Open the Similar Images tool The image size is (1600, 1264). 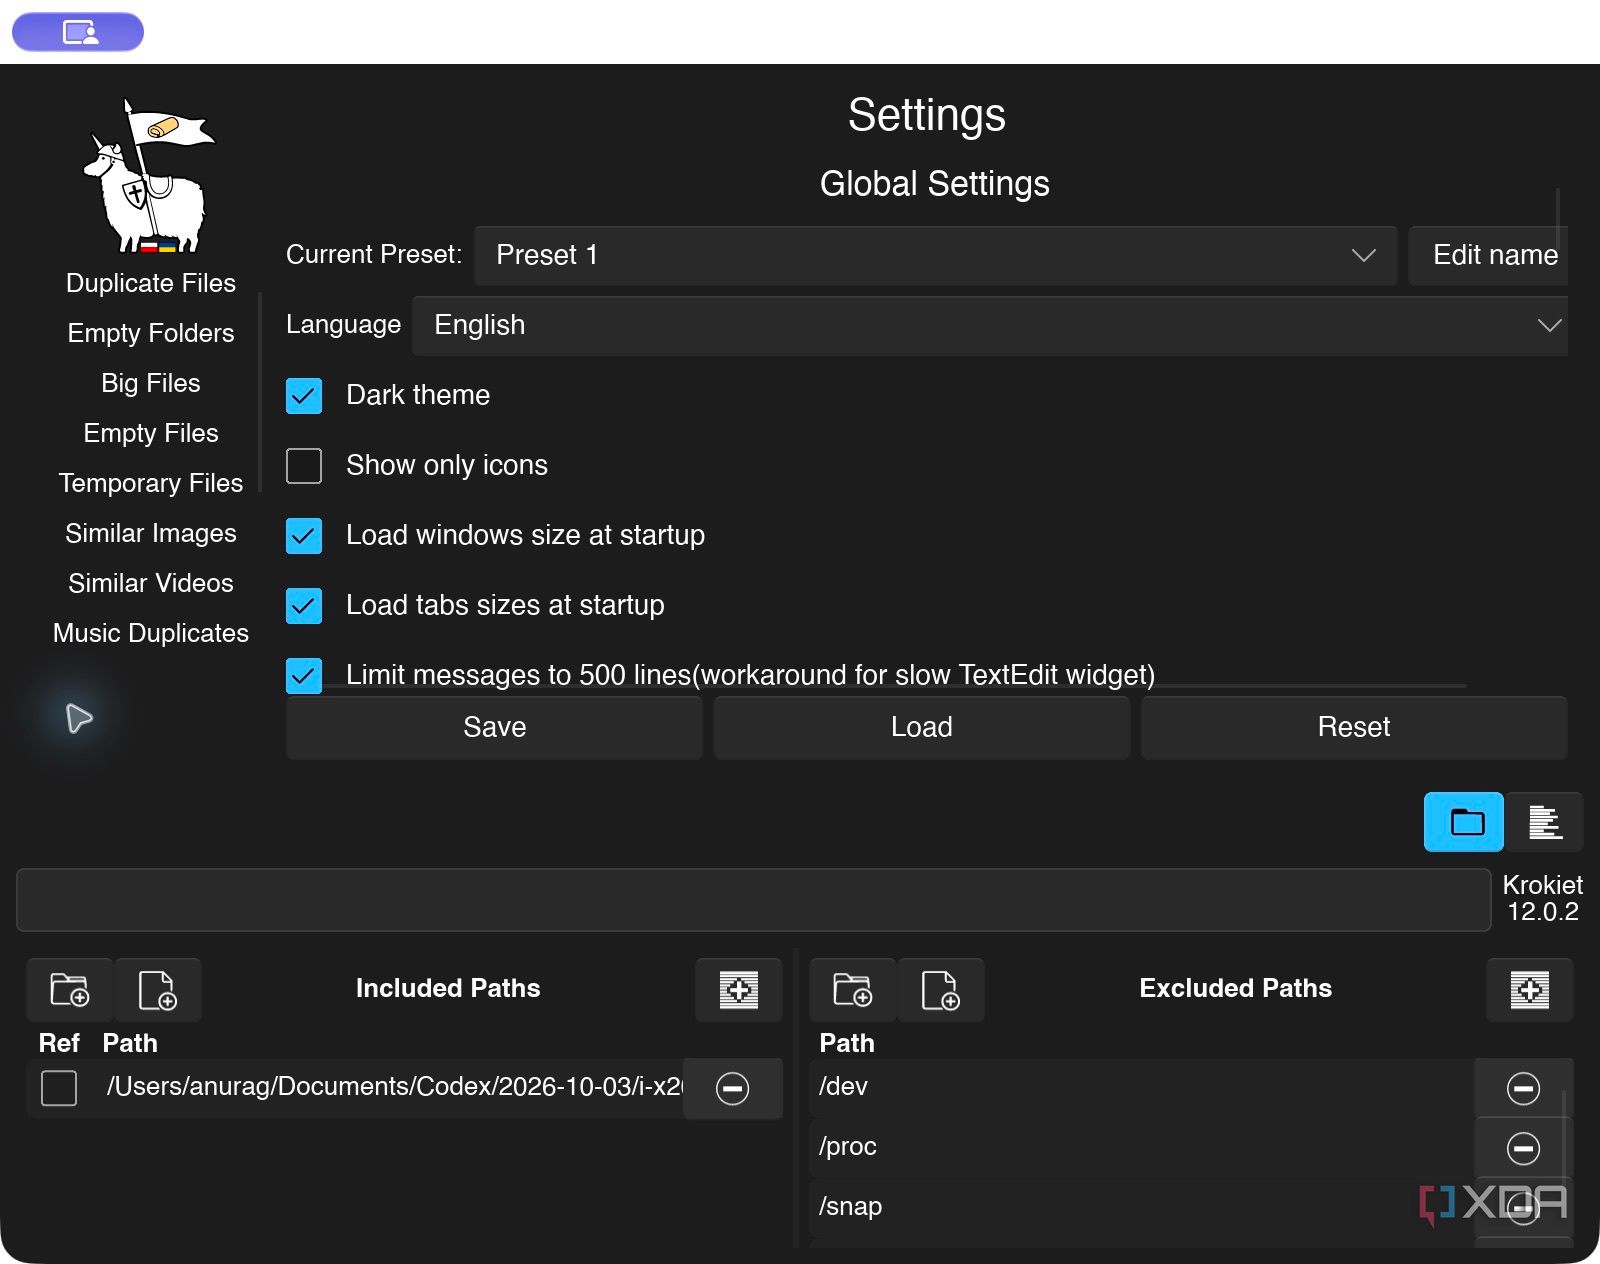(151, 533)
